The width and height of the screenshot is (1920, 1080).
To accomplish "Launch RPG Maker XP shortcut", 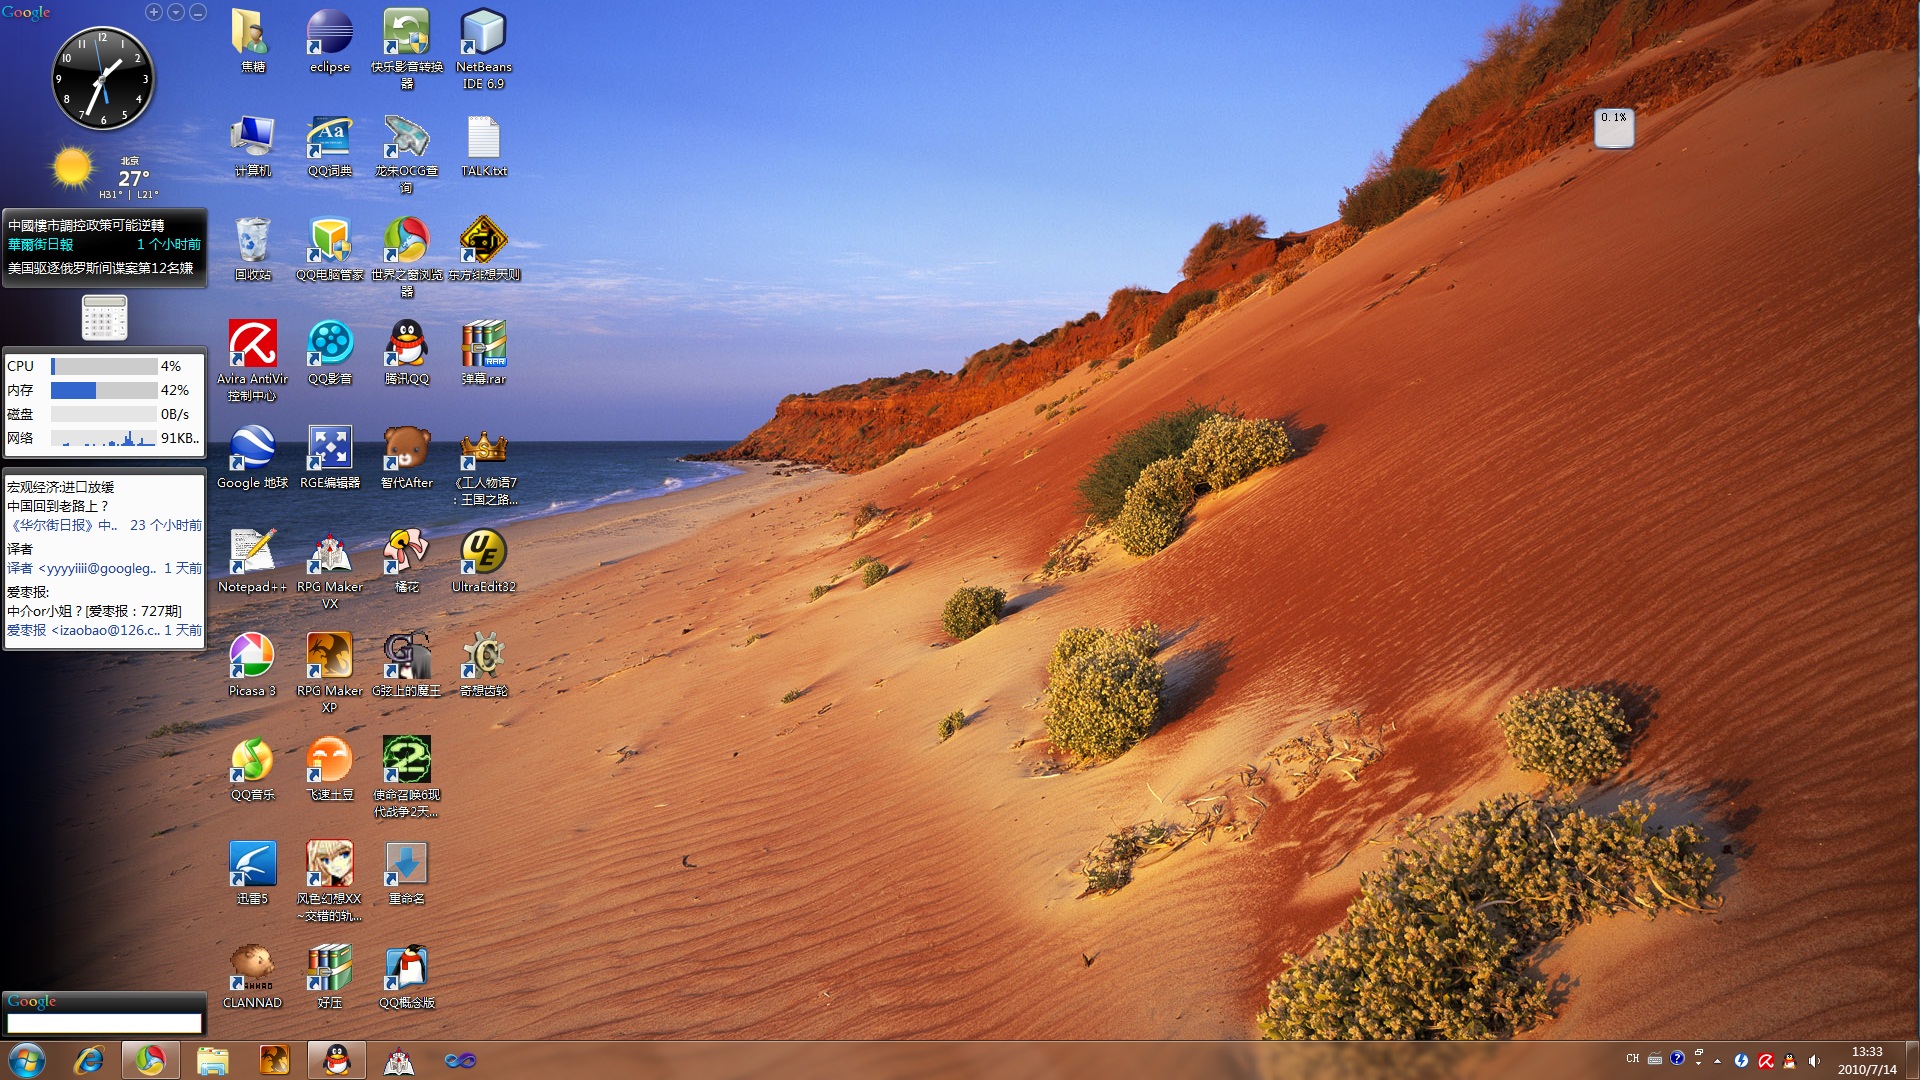I will point(329,673).
